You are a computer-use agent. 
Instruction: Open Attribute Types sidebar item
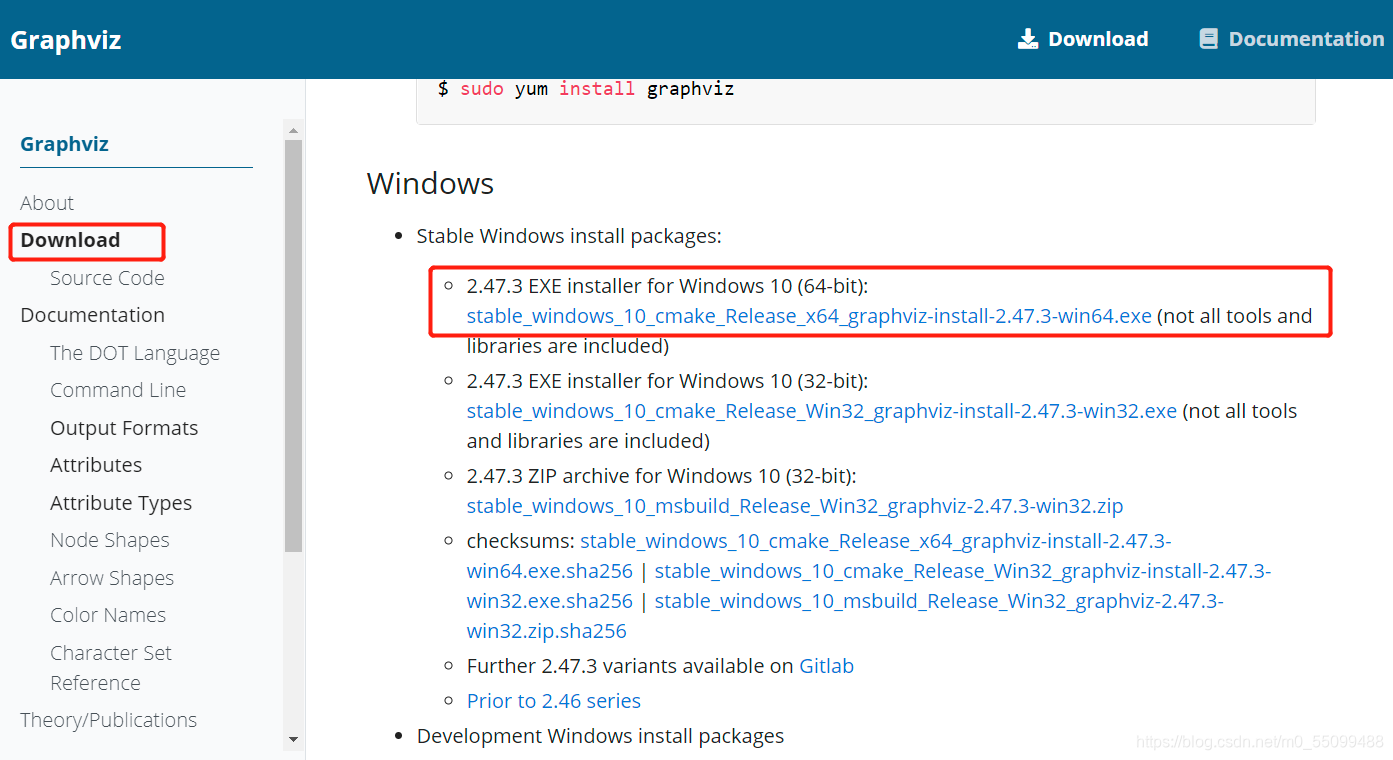121,503
